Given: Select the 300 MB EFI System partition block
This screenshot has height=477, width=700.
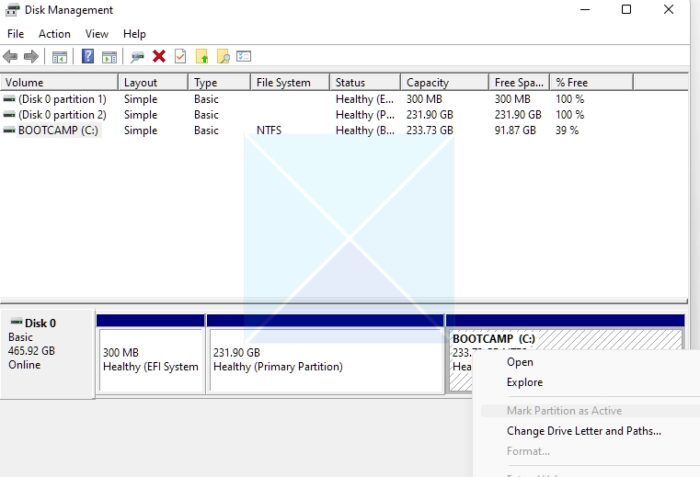Looking at the screenshot, I should pos(151,360).
